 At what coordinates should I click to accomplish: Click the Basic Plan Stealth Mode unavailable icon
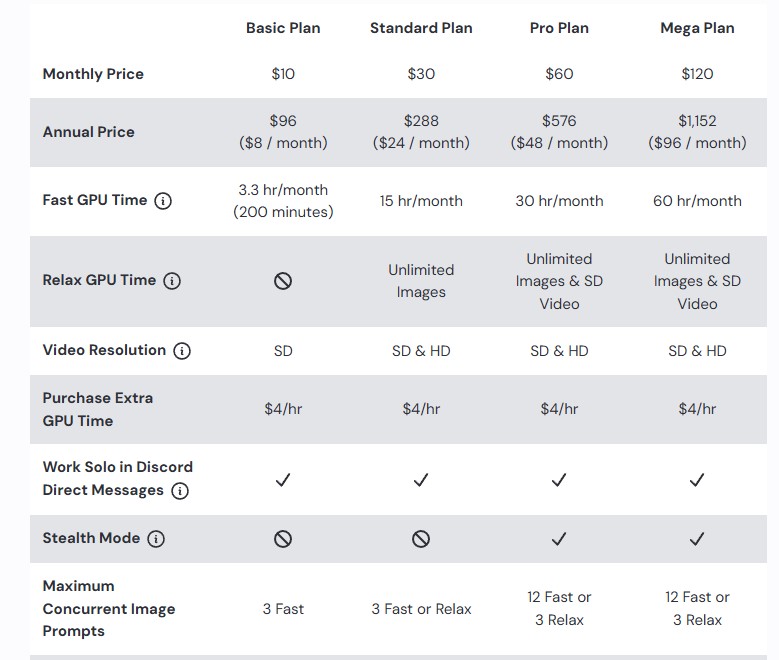(x=283, y=539)
